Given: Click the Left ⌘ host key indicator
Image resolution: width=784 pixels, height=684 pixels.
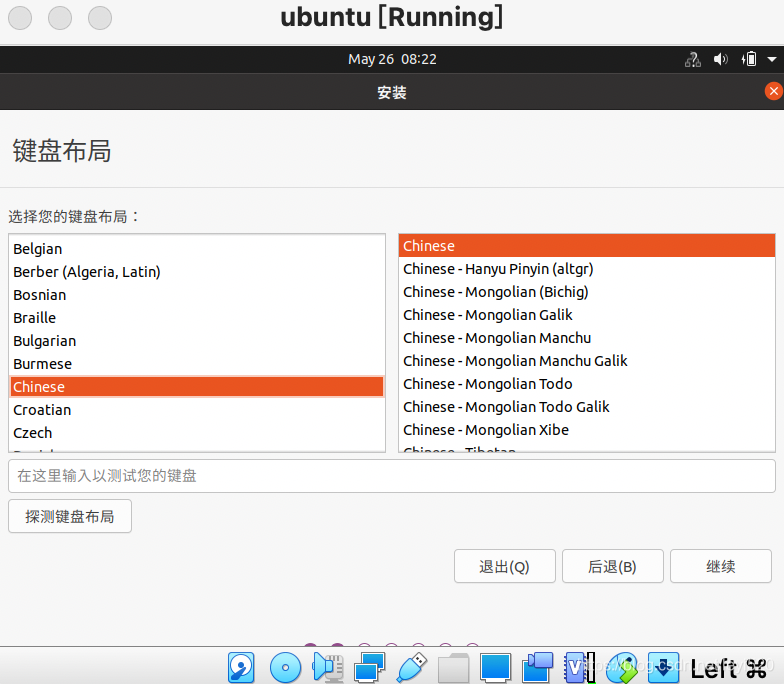Looking at the screenshot, I should (729, 668).
